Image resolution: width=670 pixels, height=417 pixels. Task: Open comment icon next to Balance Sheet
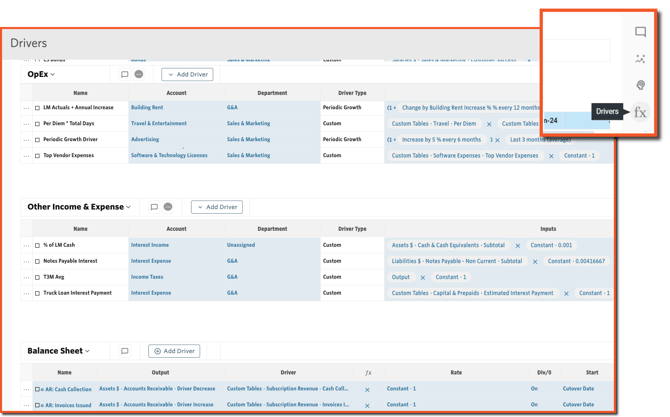[124, 351]
